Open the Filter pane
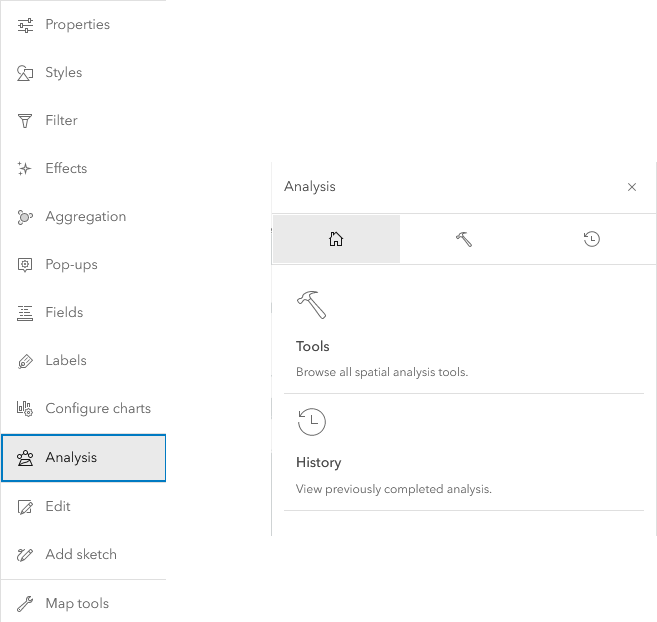657x622 pixels. (x=61, y=120)
